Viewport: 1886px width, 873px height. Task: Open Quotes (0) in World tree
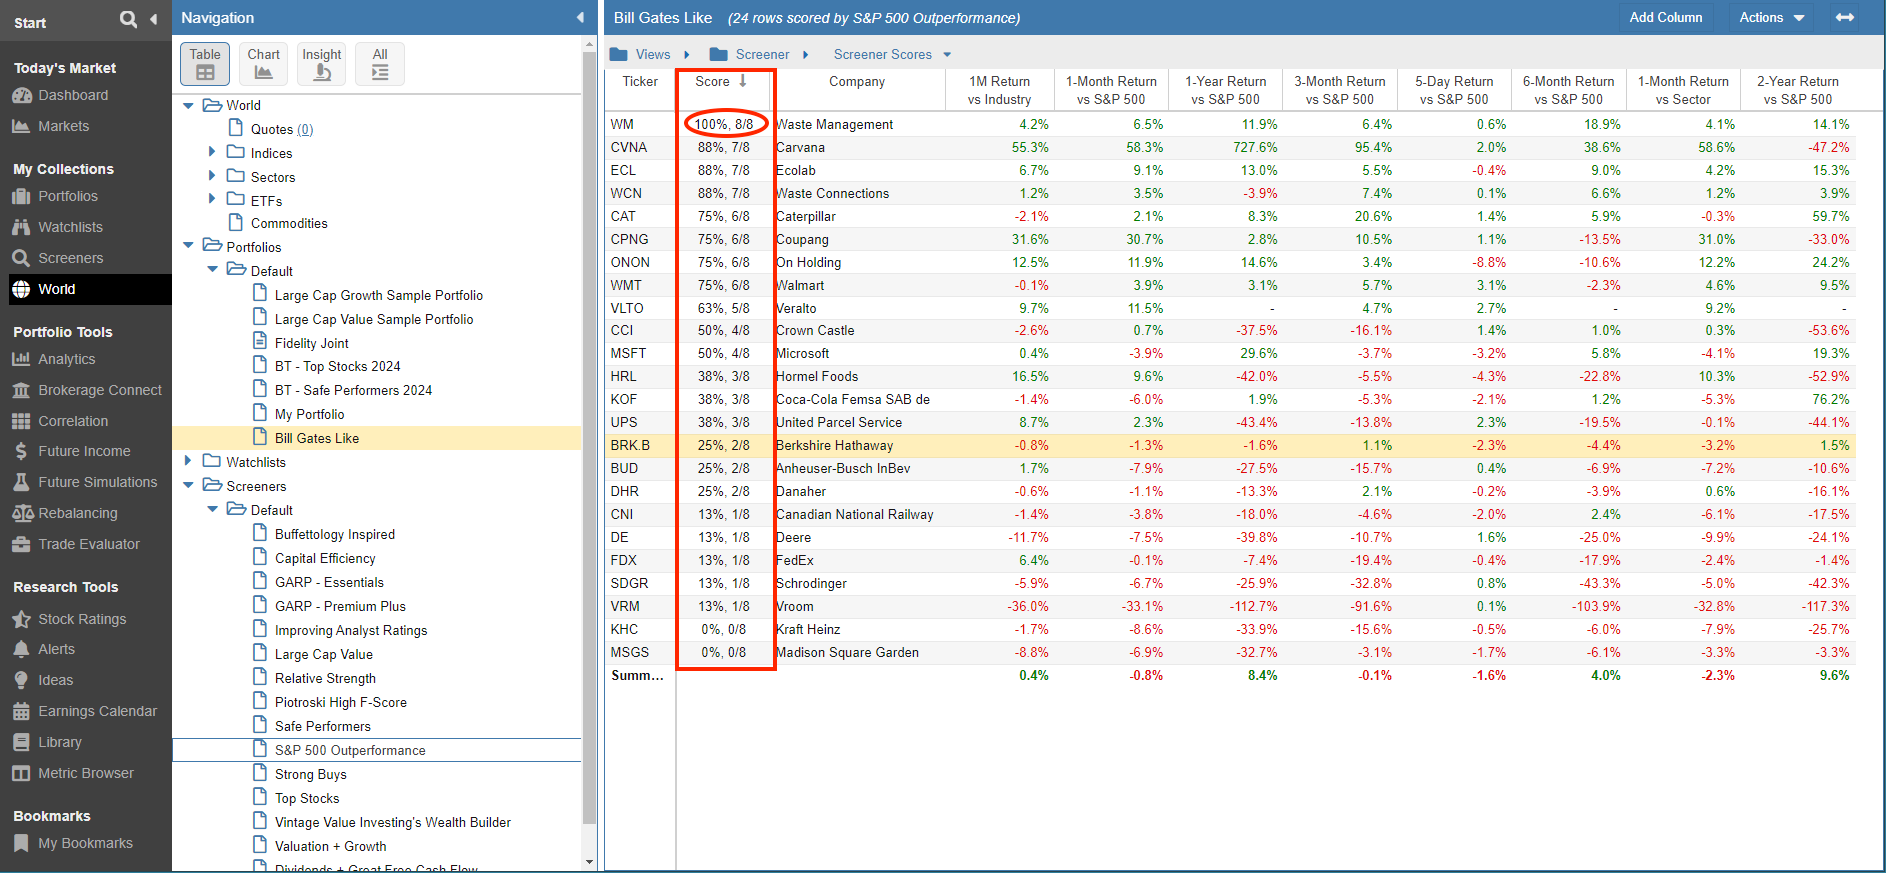pos(282,129)
